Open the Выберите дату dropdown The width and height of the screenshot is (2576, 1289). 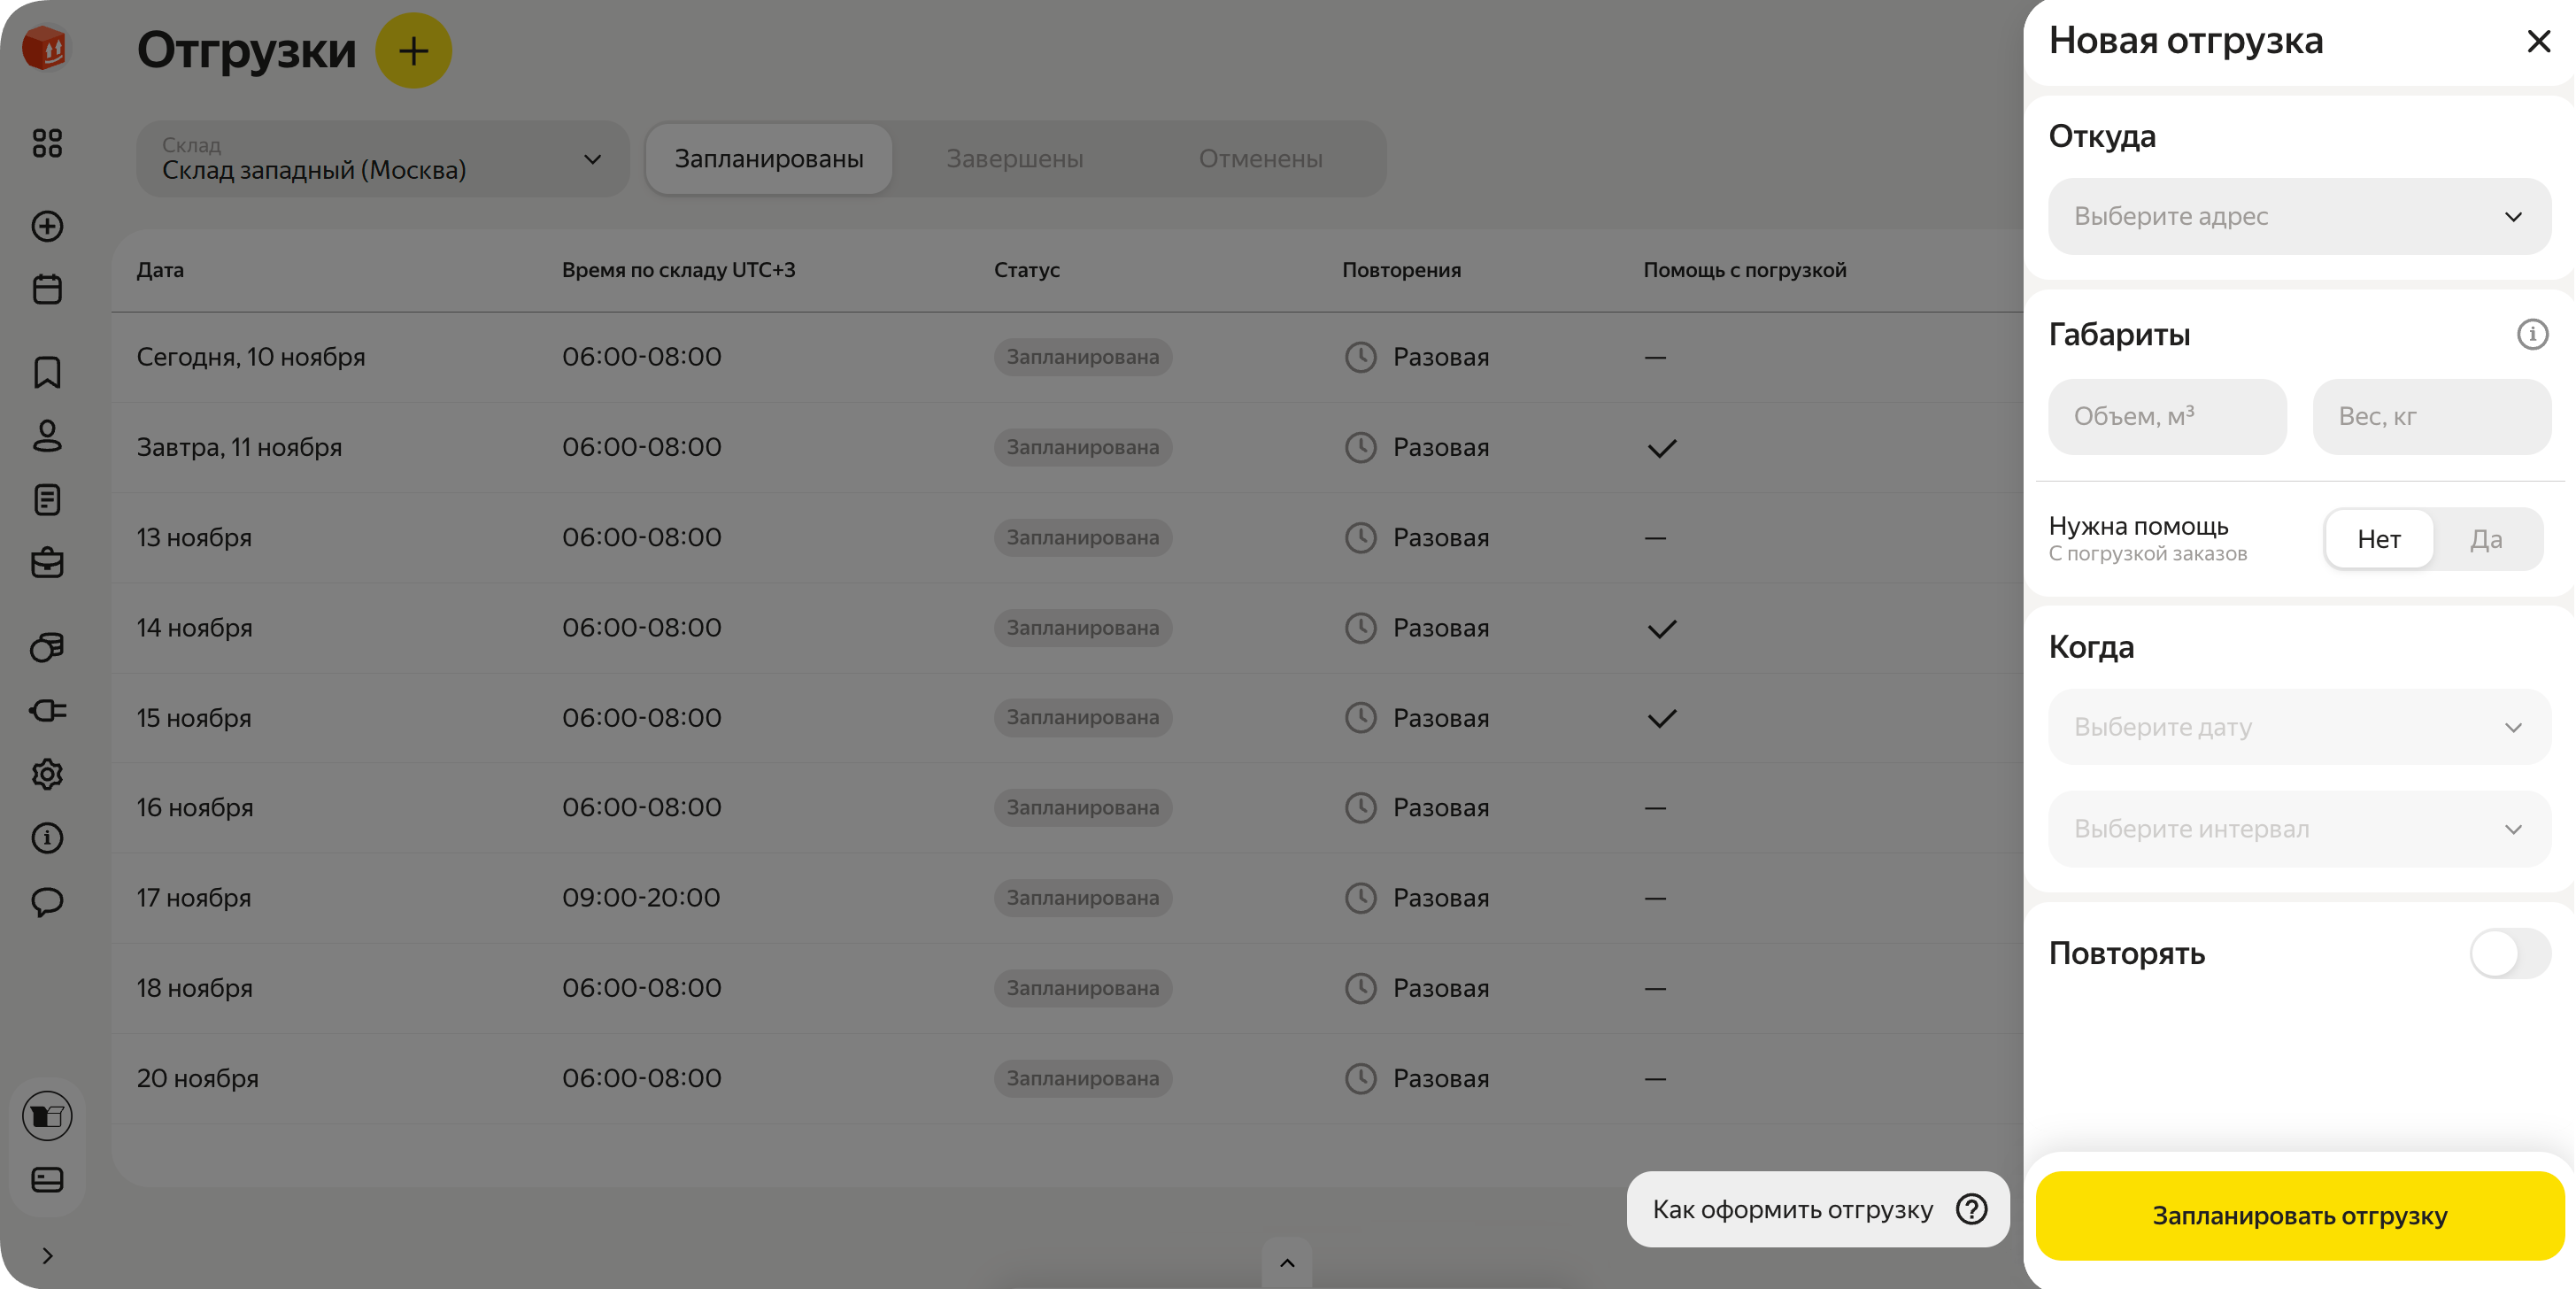click(2298, 727)
